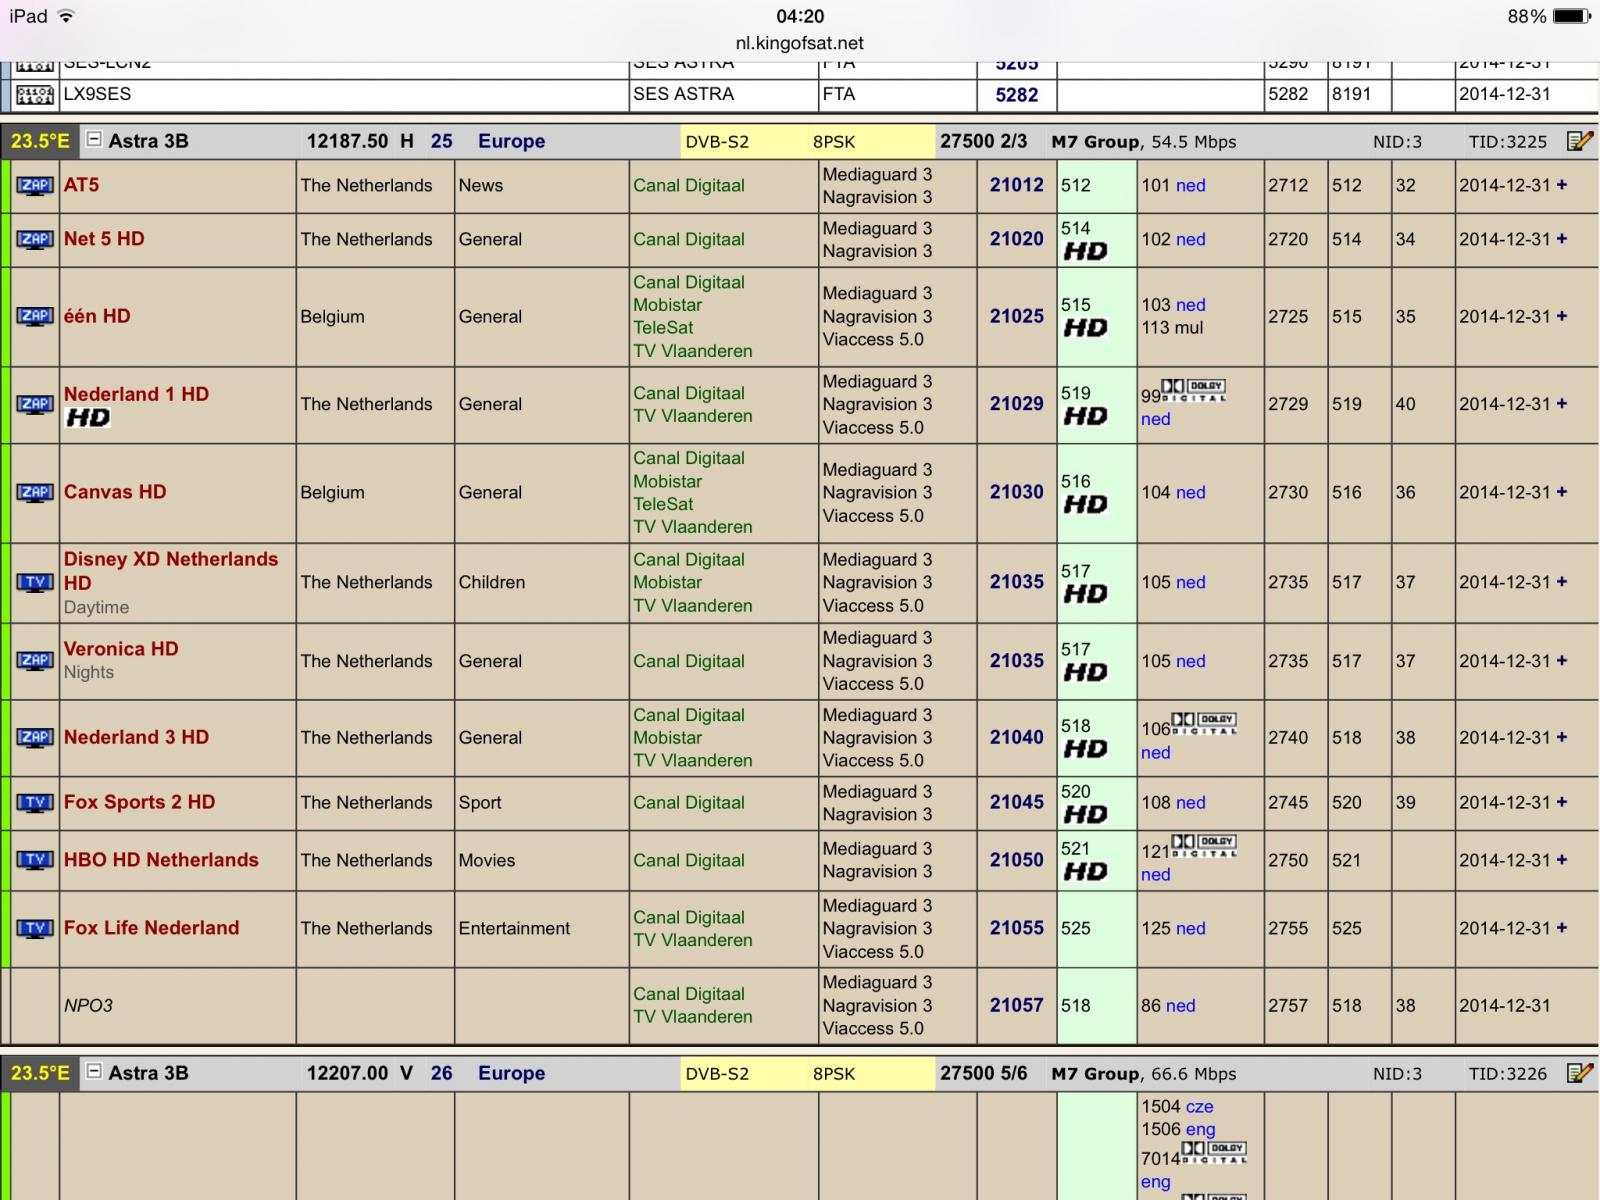Click the NPO3 row name
The height and width of the screenshot is (1200, 1600).
88,1005
